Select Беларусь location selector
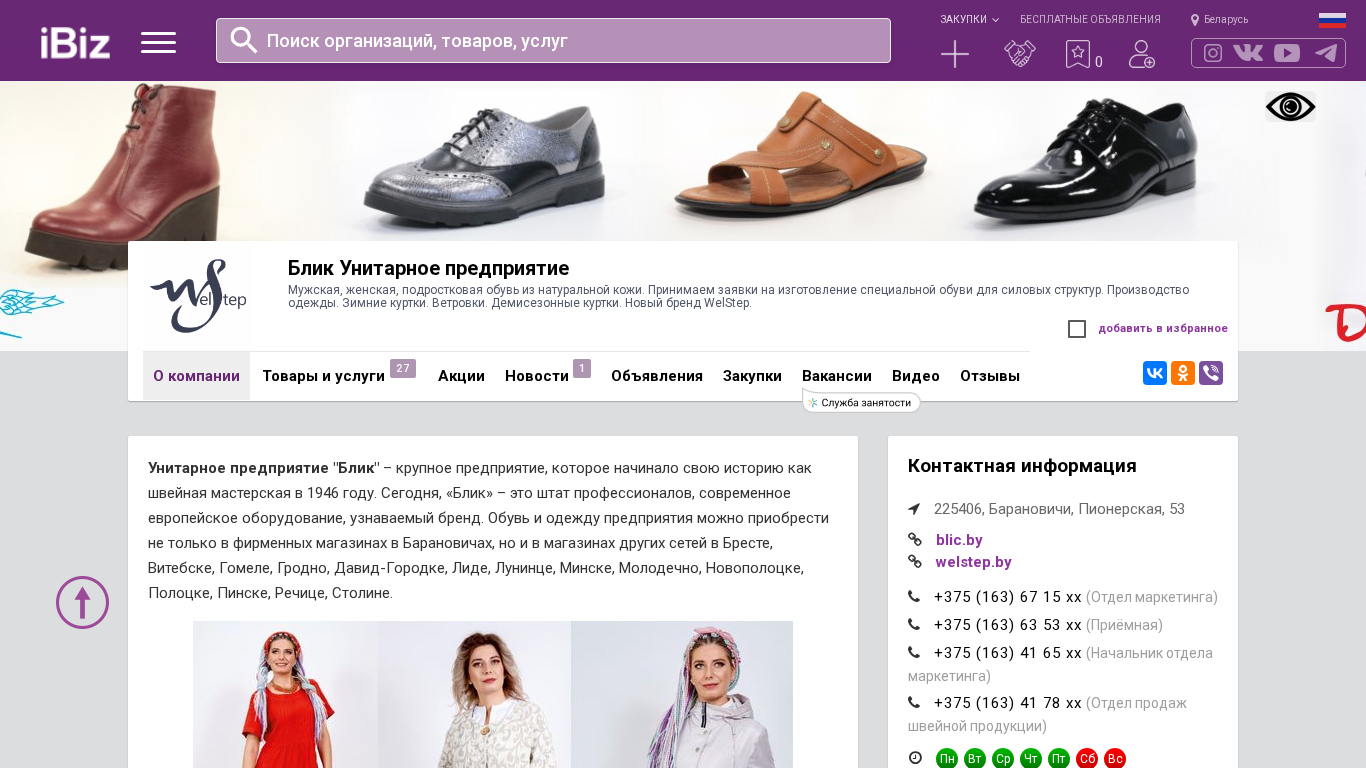 (x=1219, y=20)
